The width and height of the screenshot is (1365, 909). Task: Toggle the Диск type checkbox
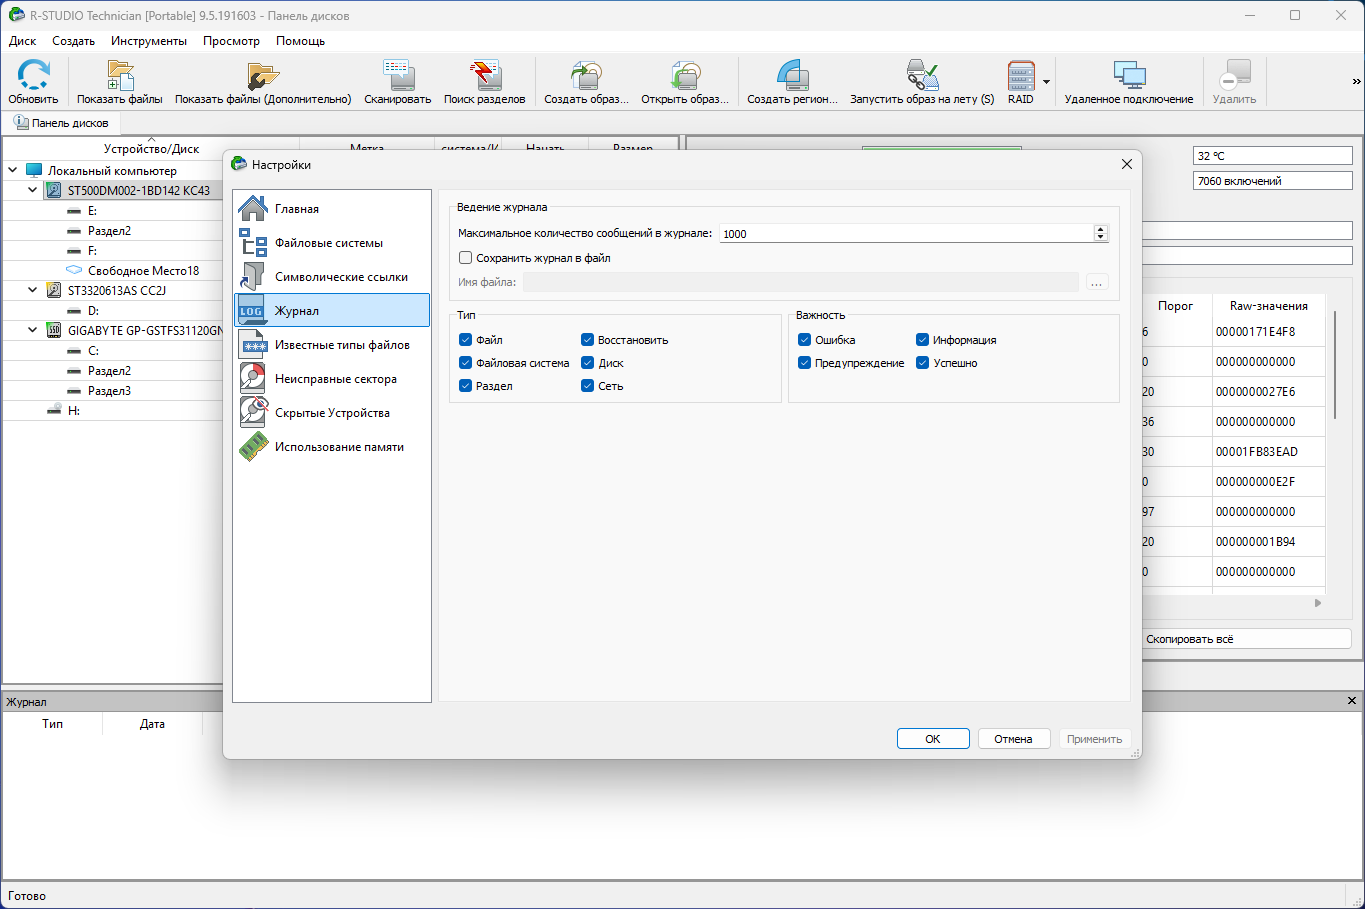[588, 363]
